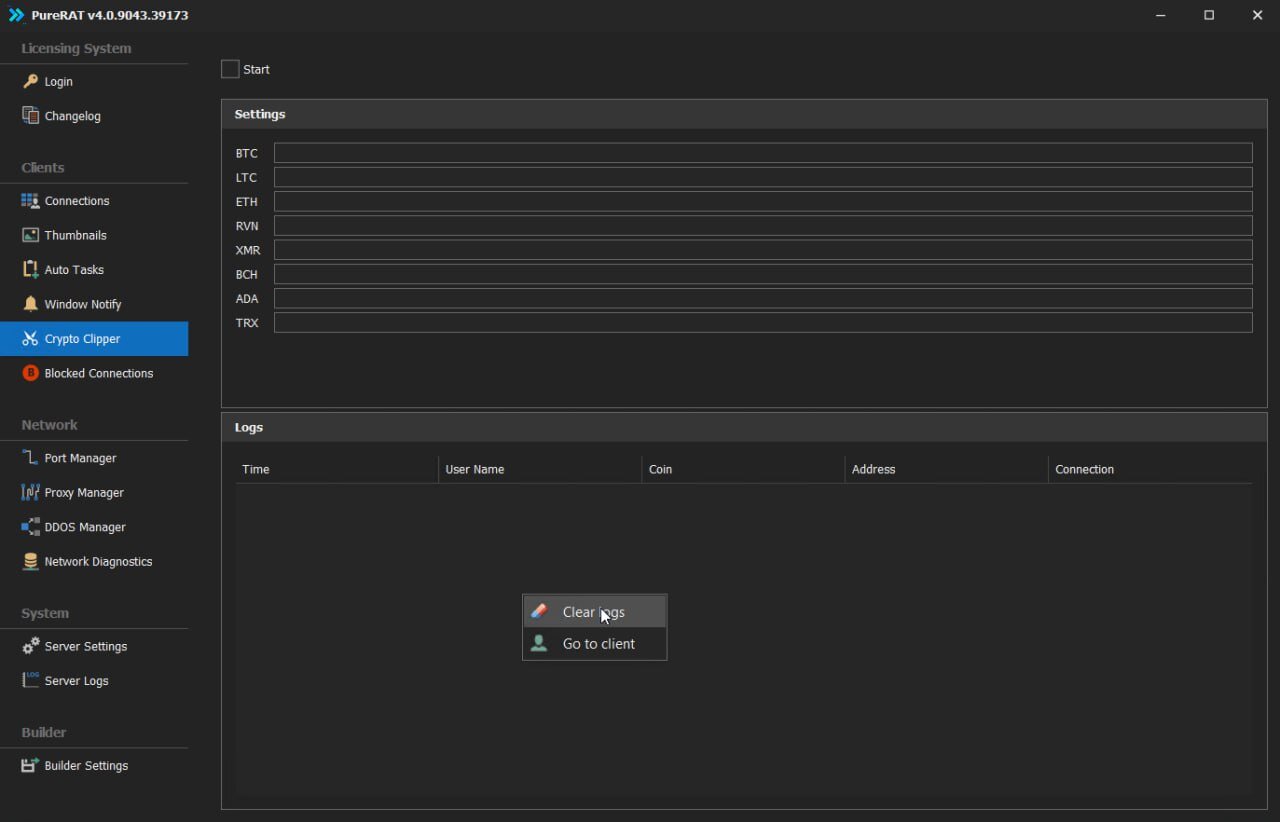The height and width of the screenshot is (822, 1280).
Task: Sort logs by User Name column
Action: tap(540, 469)
